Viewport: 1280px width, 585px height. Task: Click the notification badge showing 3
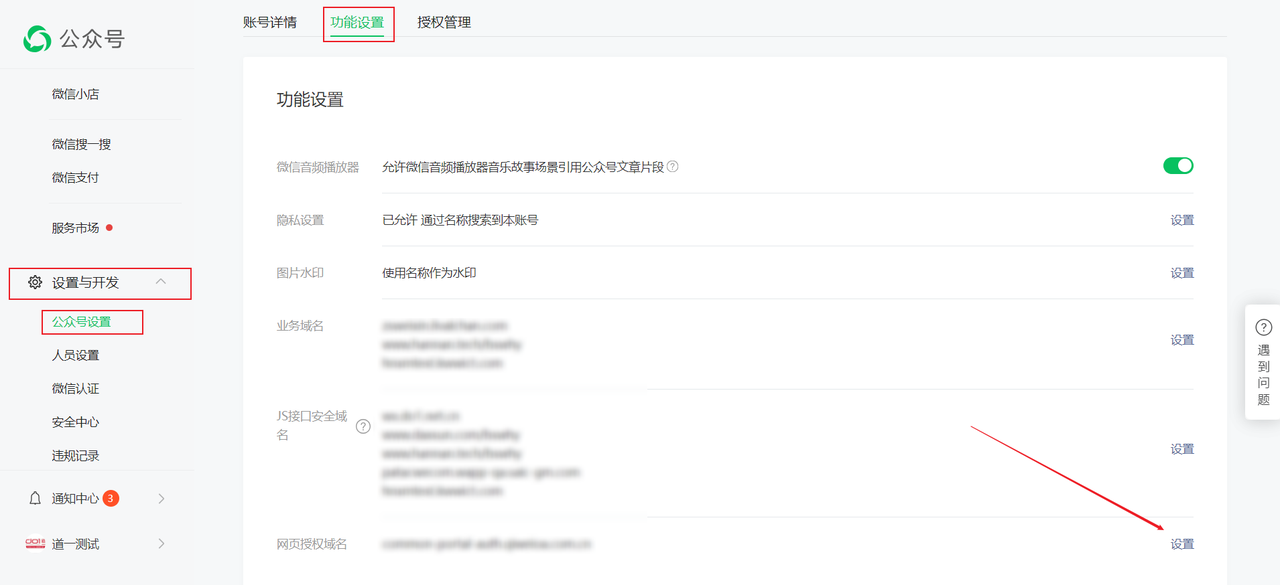click(x=111, y=498)
